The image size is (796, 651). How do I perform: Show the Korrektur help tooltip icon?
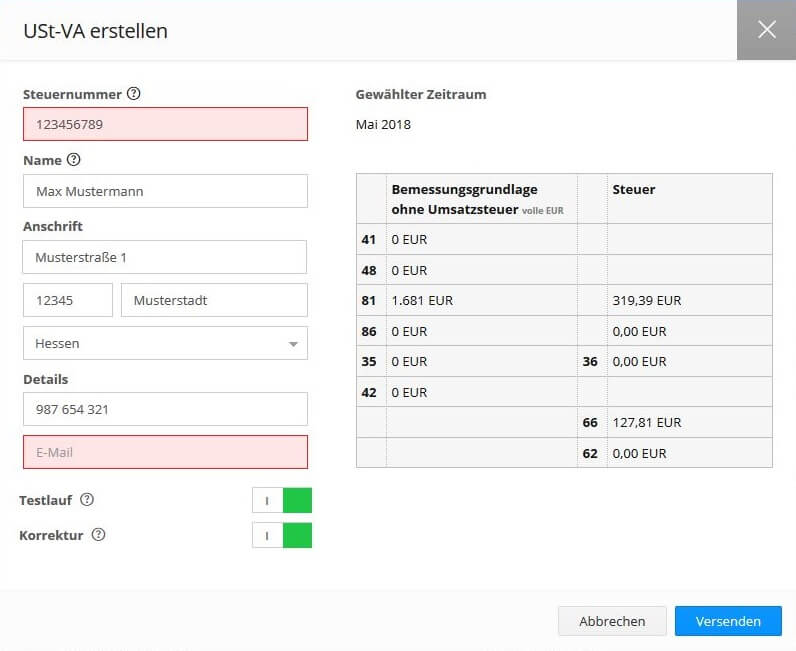click(x=98, y=535)
